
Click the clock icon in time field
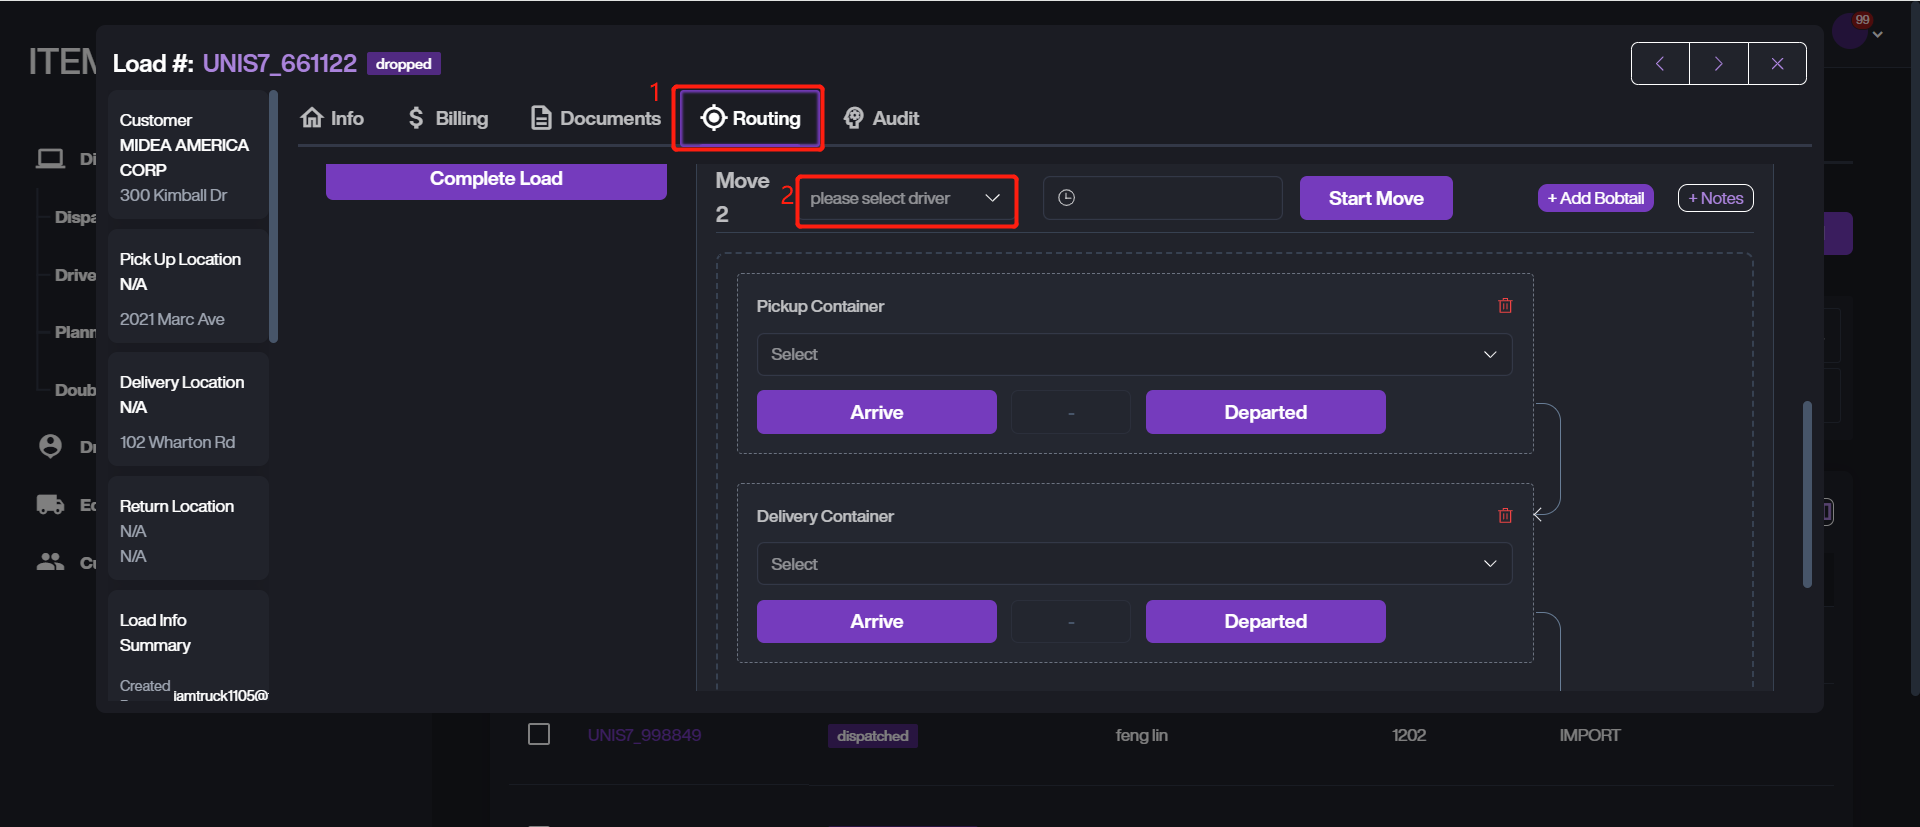click(1067, 198)
